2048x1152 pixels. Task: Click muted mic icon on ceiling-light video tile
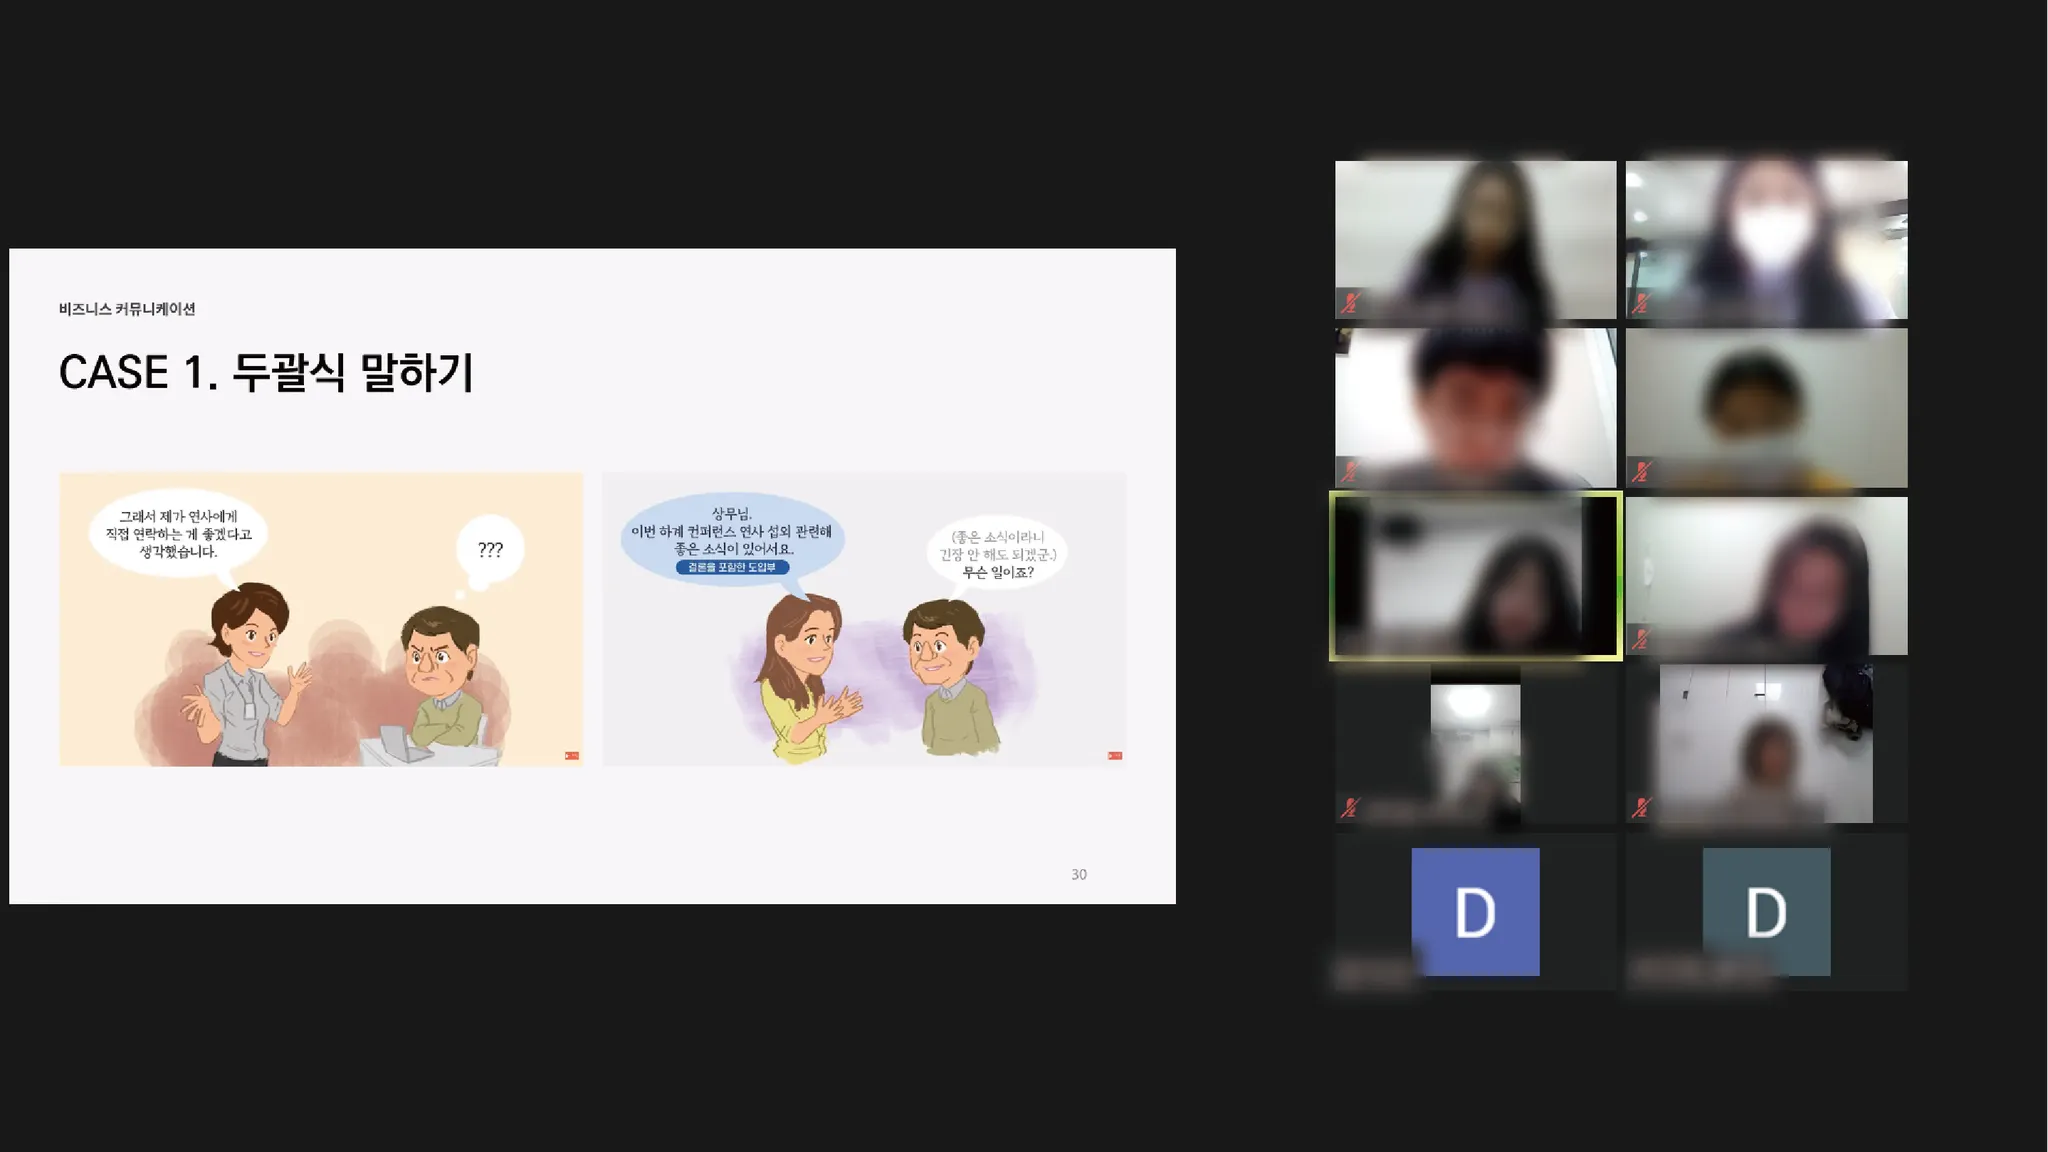coord(1350,807)
